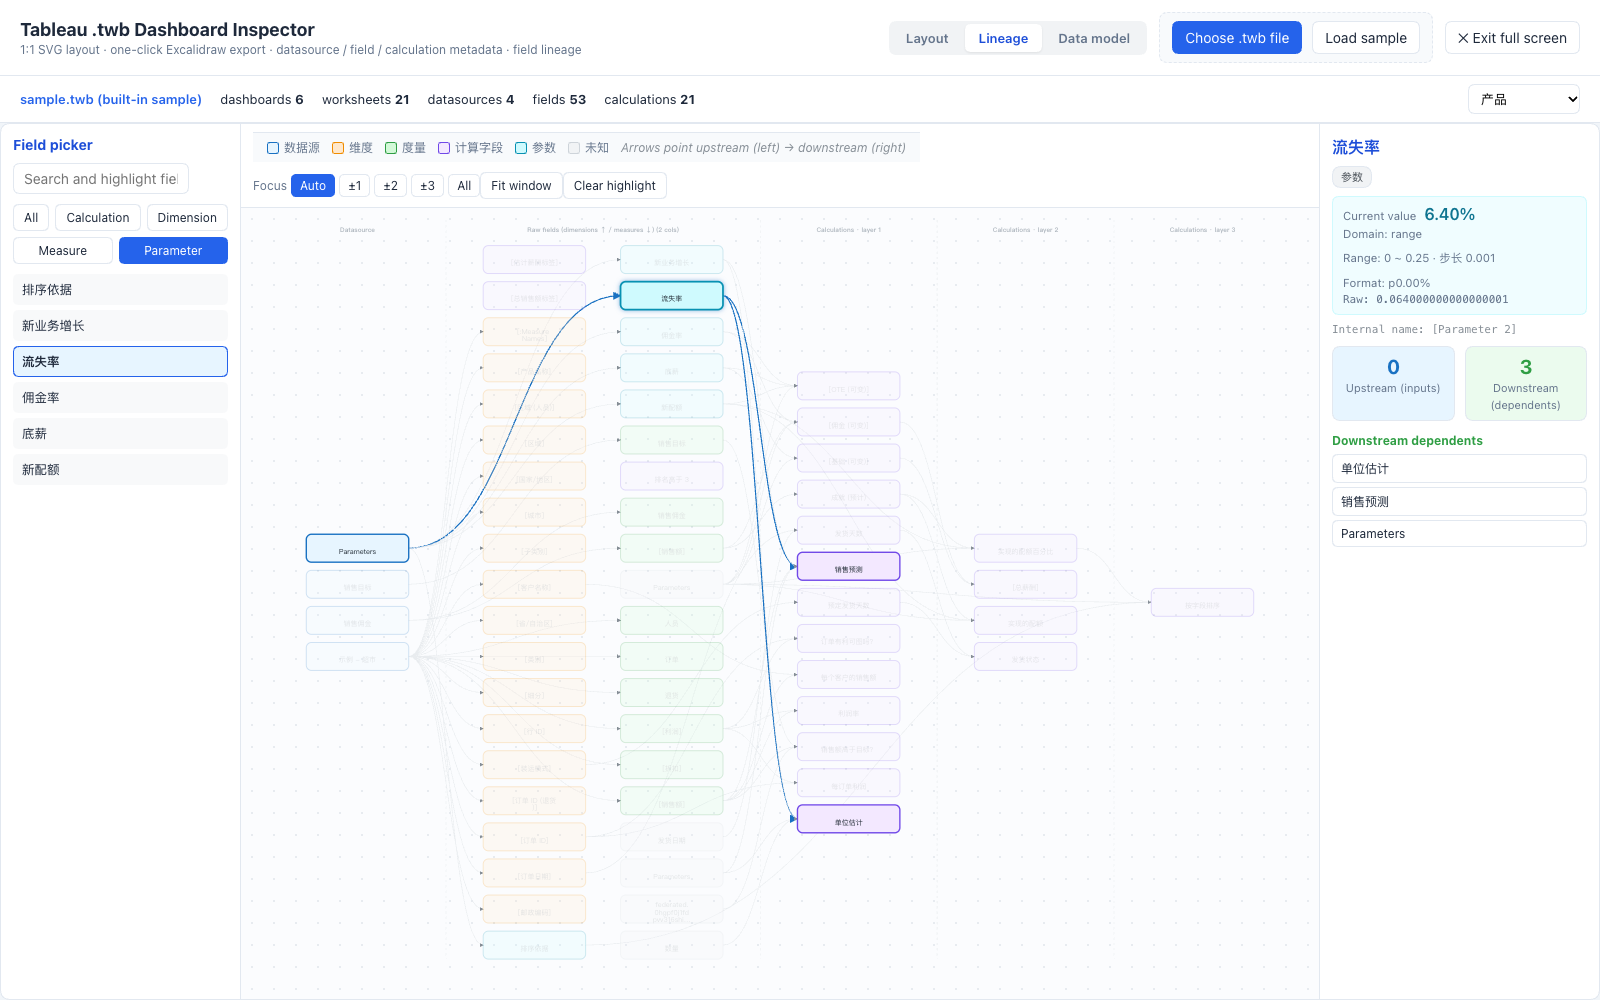Set focus depth to ±2
Image resolution: width=1600 pixels, height=1000 pixels.
click(x=391, y=186)
